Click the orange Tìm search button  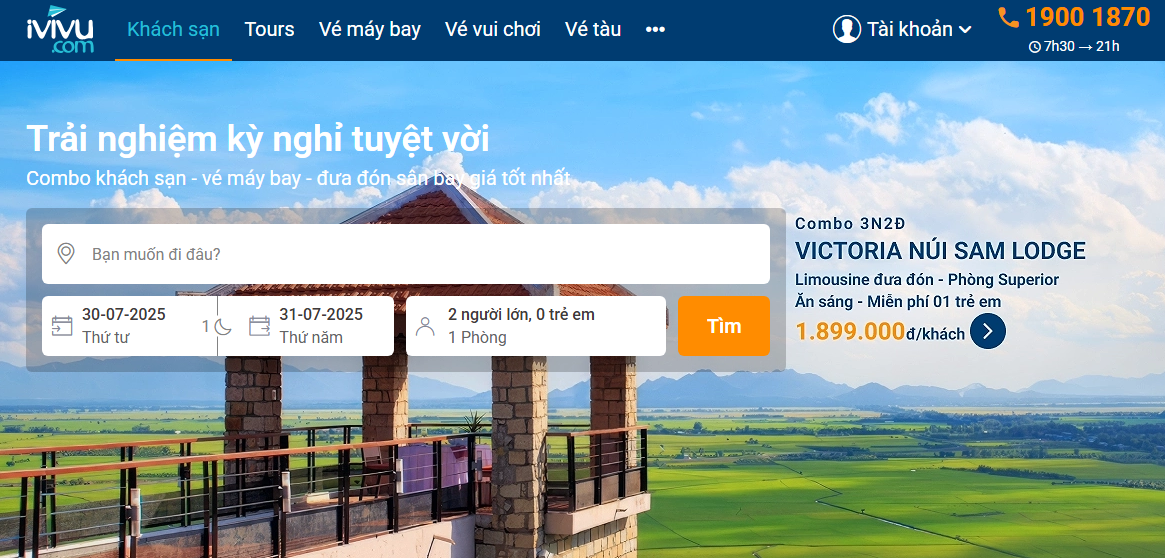pos(724,326)
